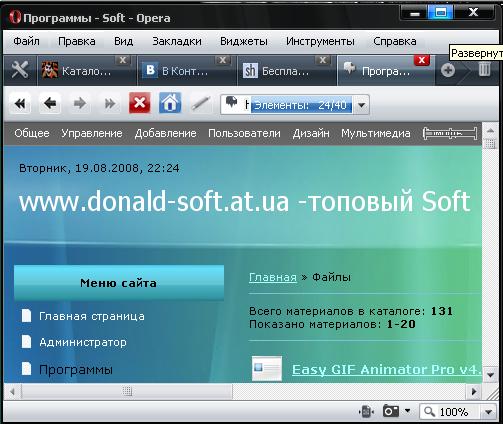503x424 pixels.
Task: Open the Правка menu
Action: [x=77, y=41]
